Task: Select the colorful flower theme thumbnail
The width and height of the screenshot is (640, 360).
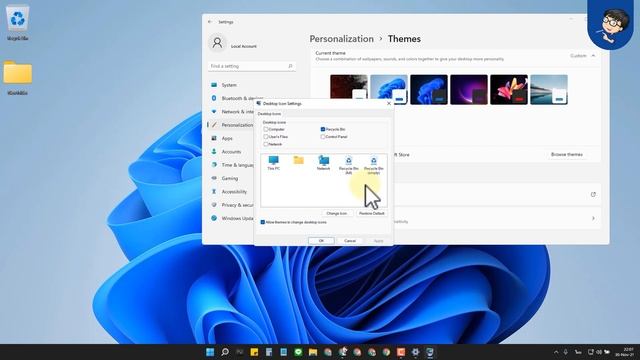Action: tap(509, 89)
